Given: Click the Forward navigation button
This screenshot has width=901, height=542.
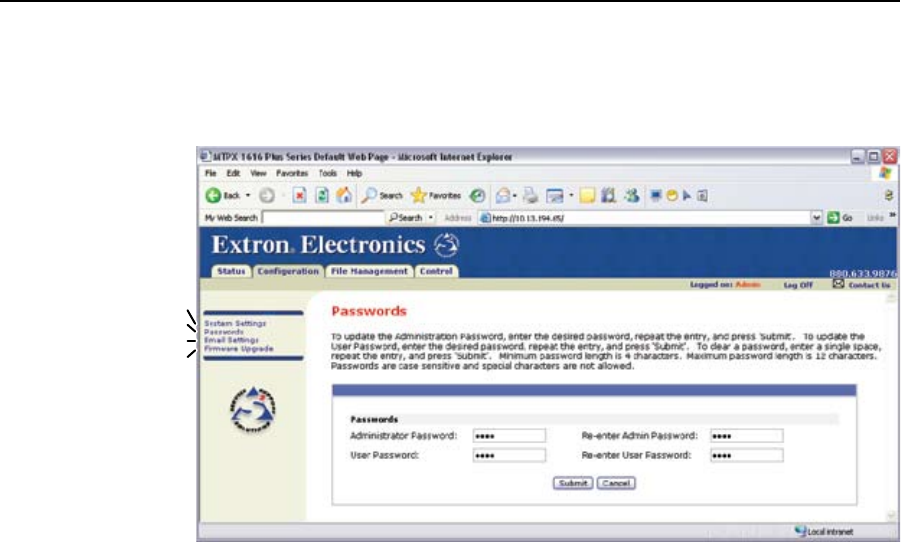Looking at the screenshot, I should tap(267, 195).
